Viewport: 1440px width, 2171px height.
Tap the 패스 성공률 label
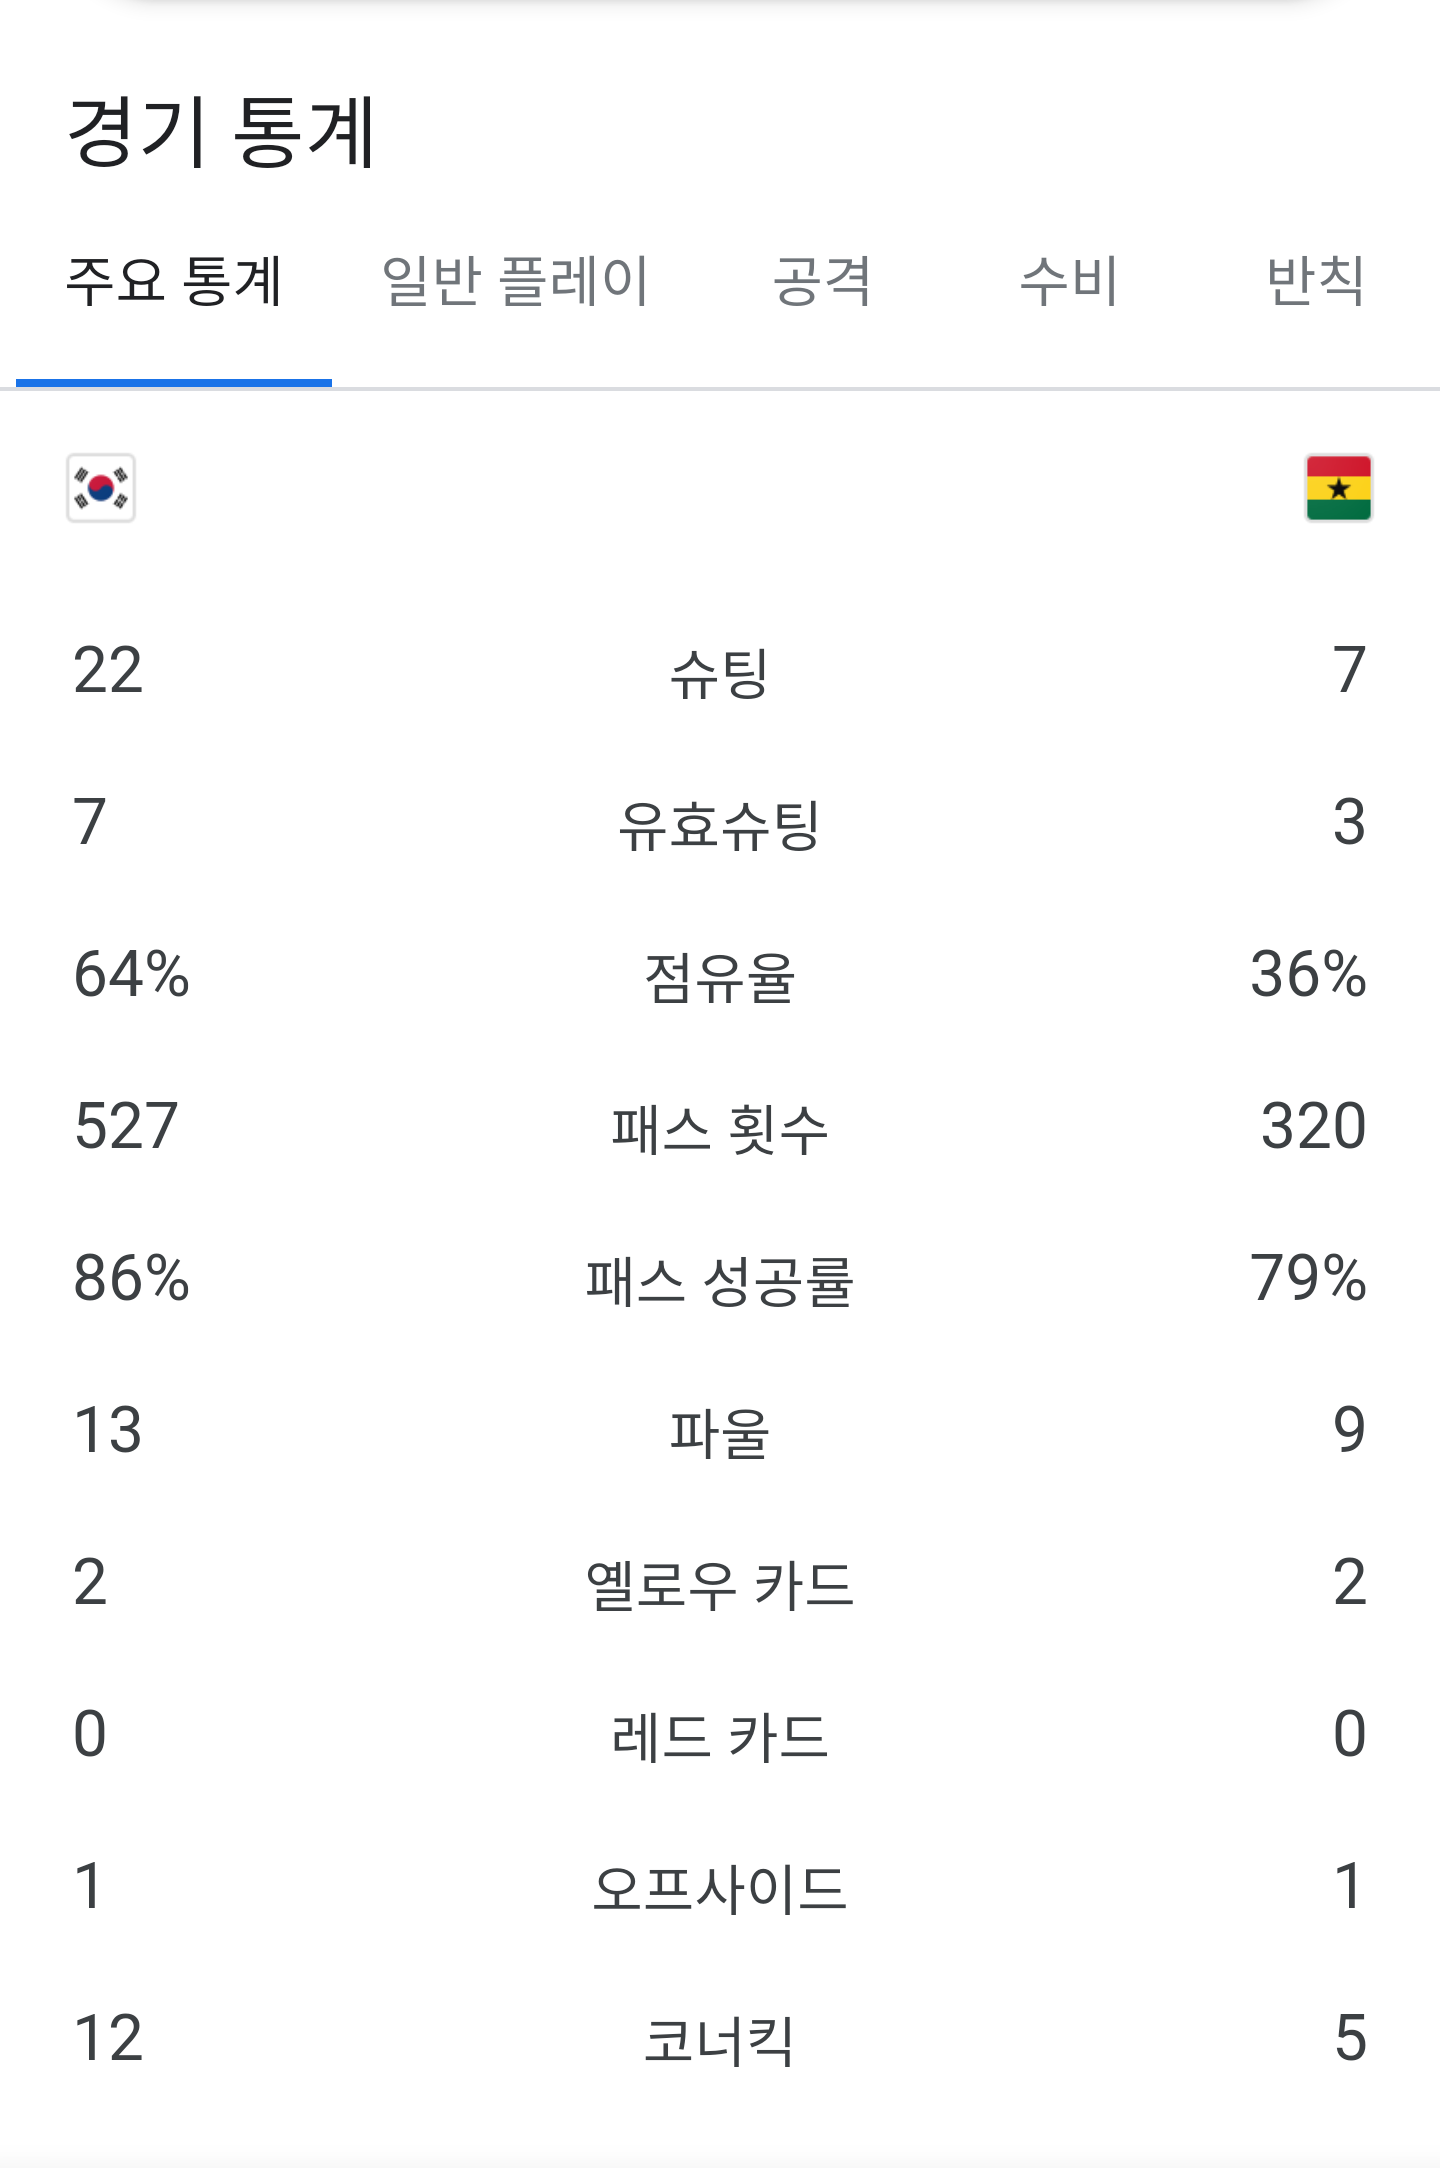tap(719, 1281)
